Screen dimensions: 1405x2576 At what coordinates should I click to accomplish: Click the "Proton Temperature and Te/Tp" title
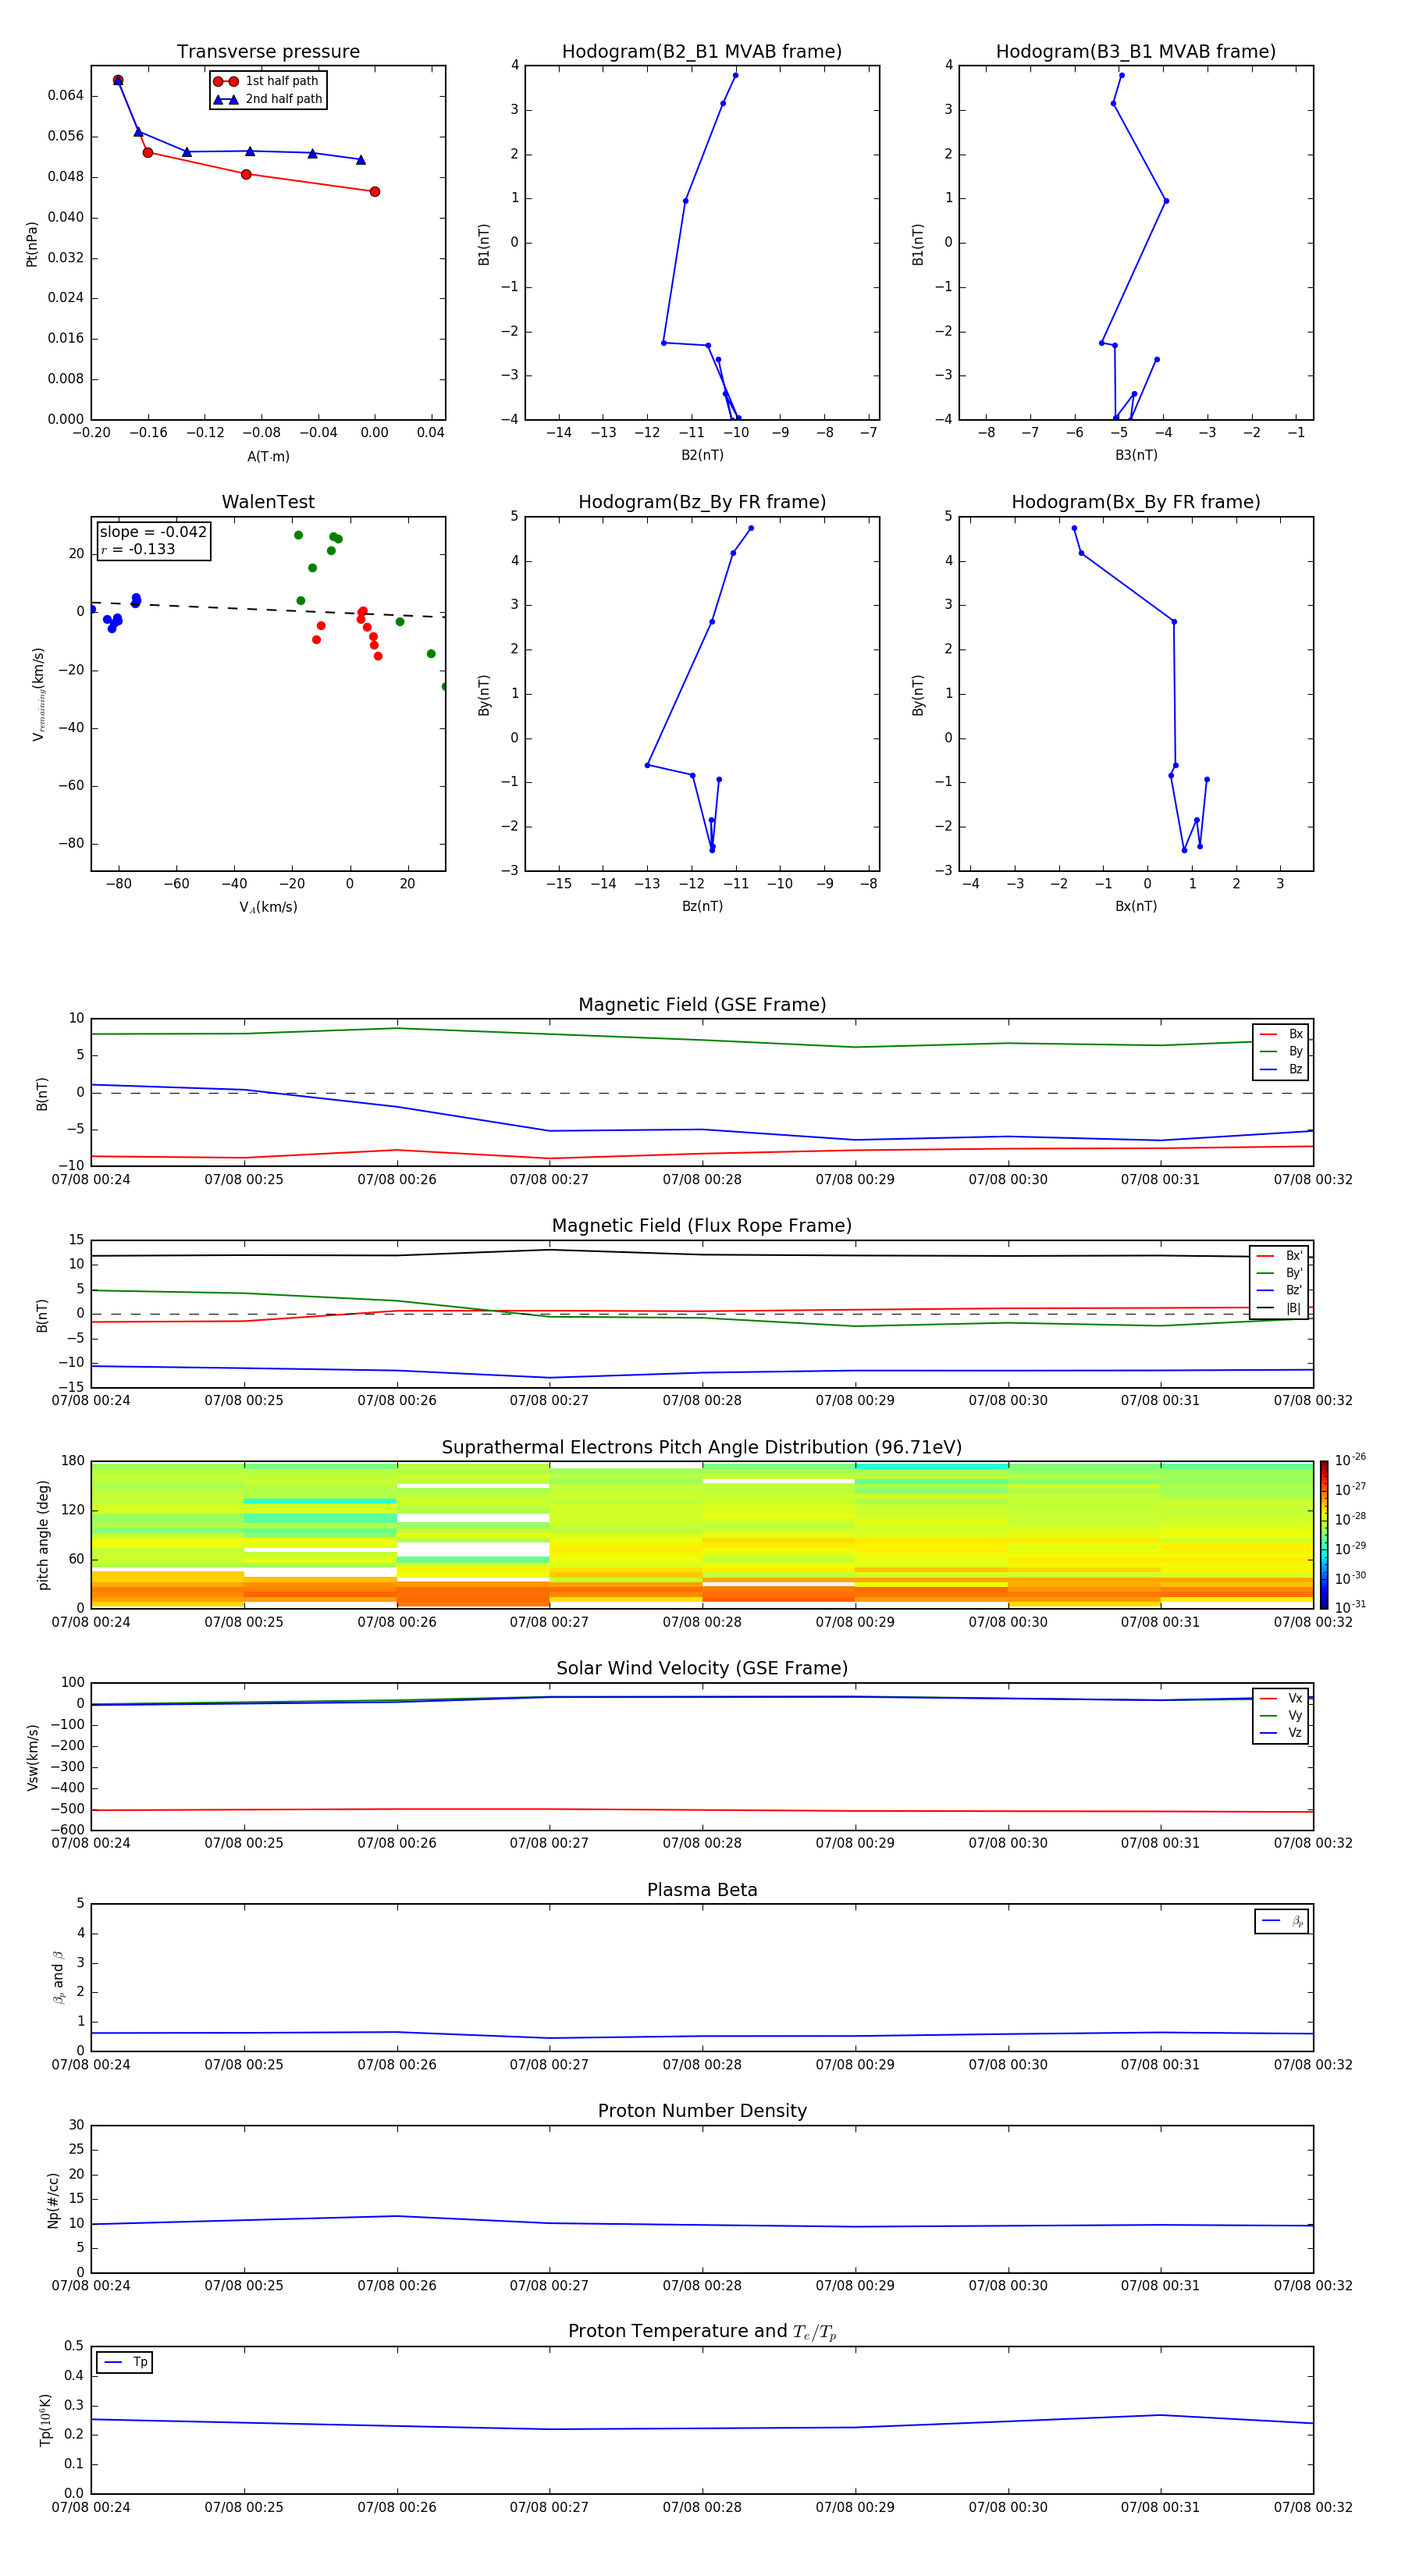(702, 2332)
